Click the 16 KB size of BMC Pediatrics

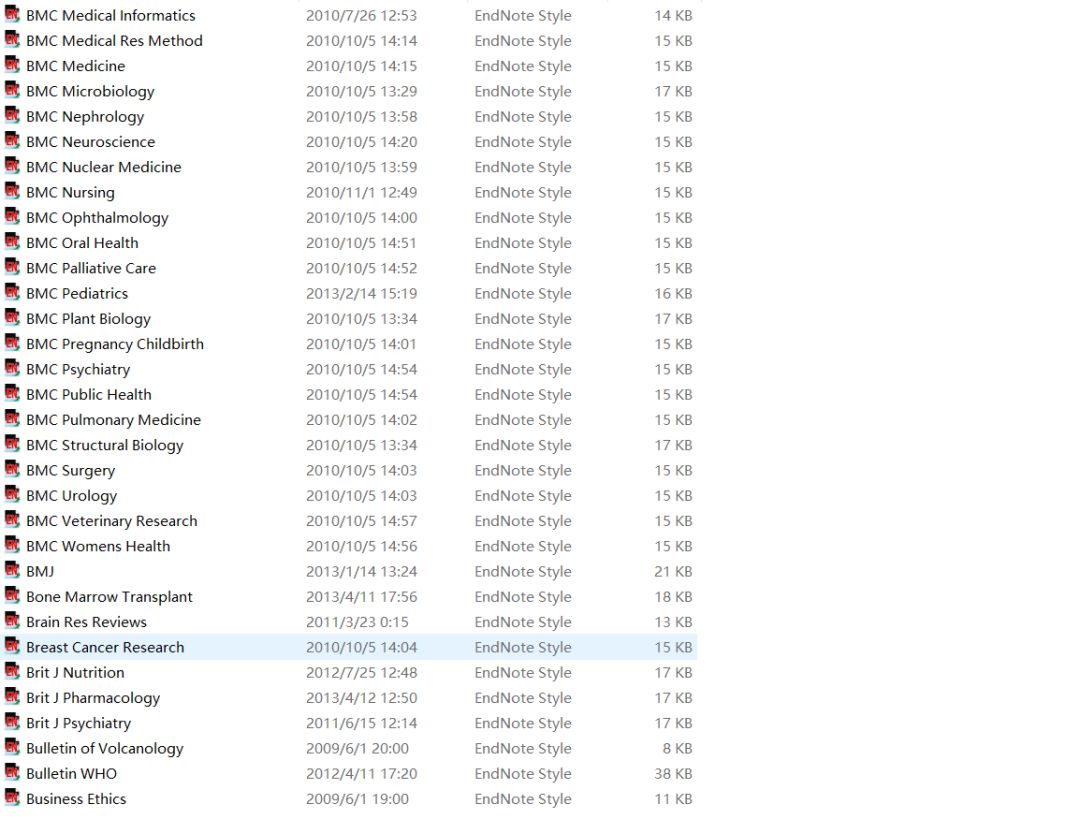click(673, 293)
